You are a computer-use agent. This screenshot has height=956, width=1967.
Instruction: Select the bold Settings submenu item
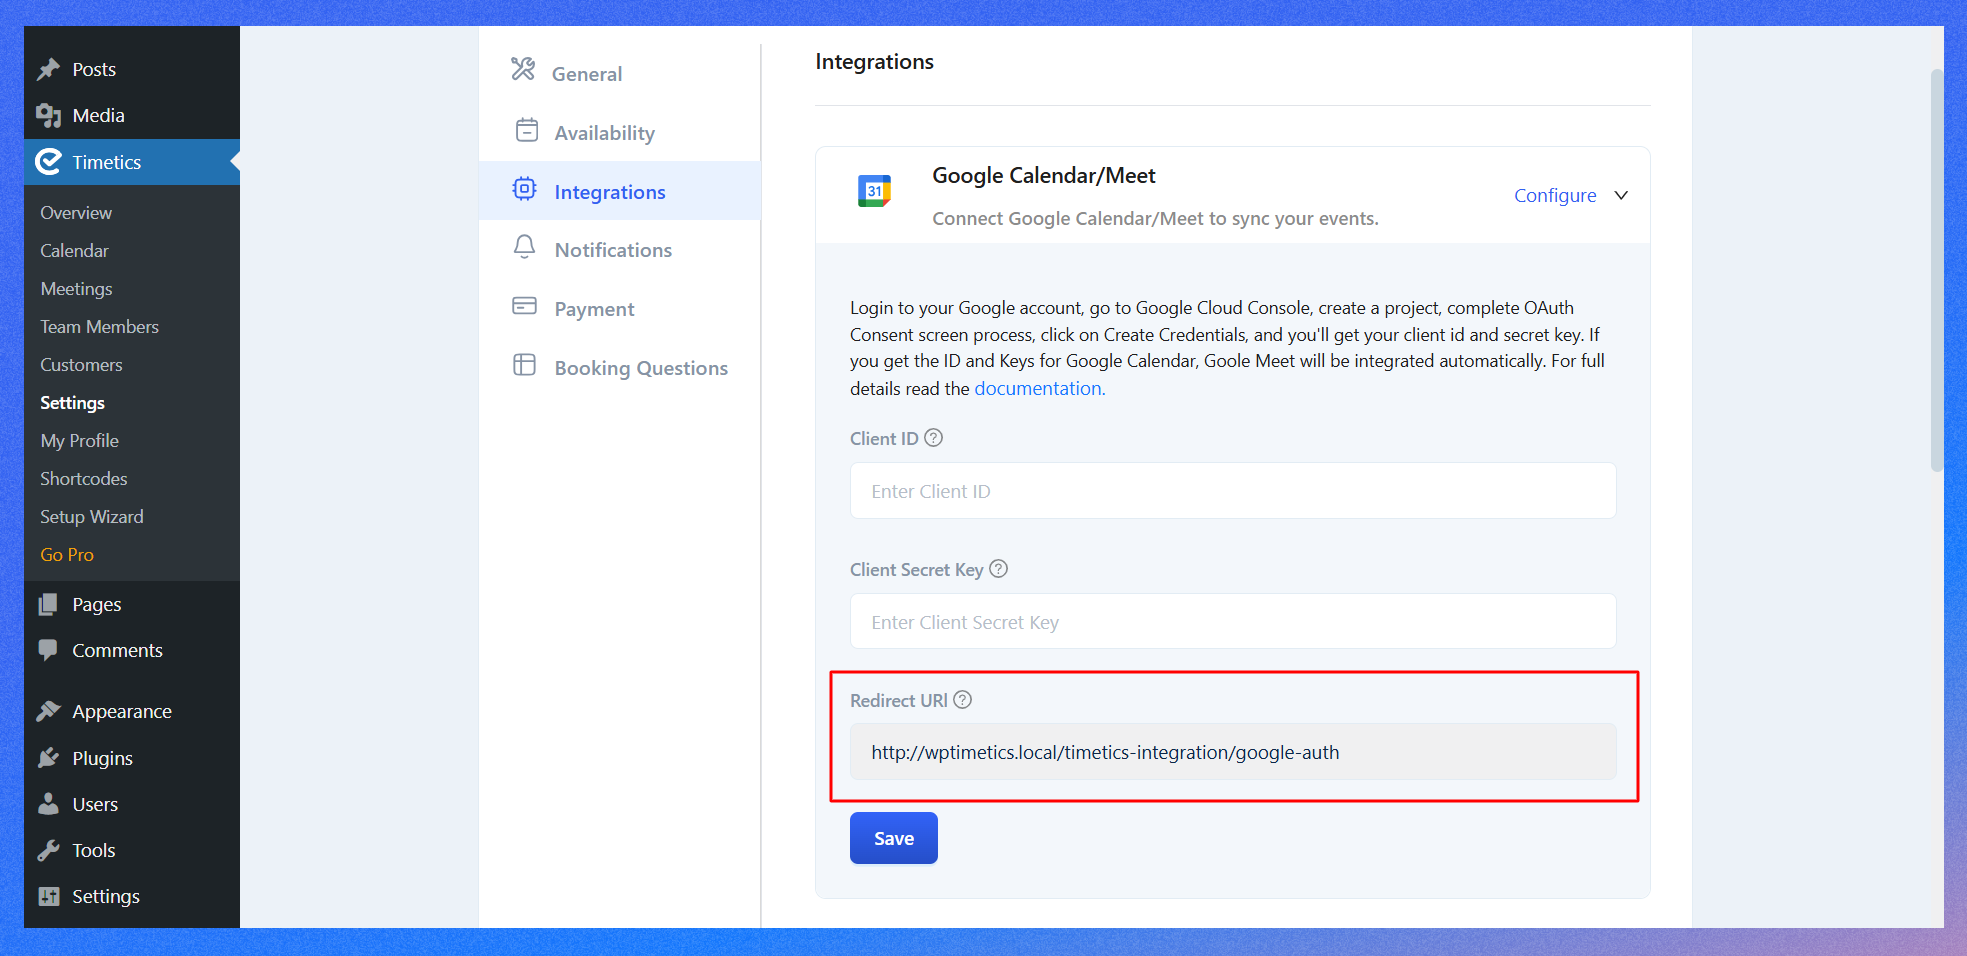(x=72, y=403)
